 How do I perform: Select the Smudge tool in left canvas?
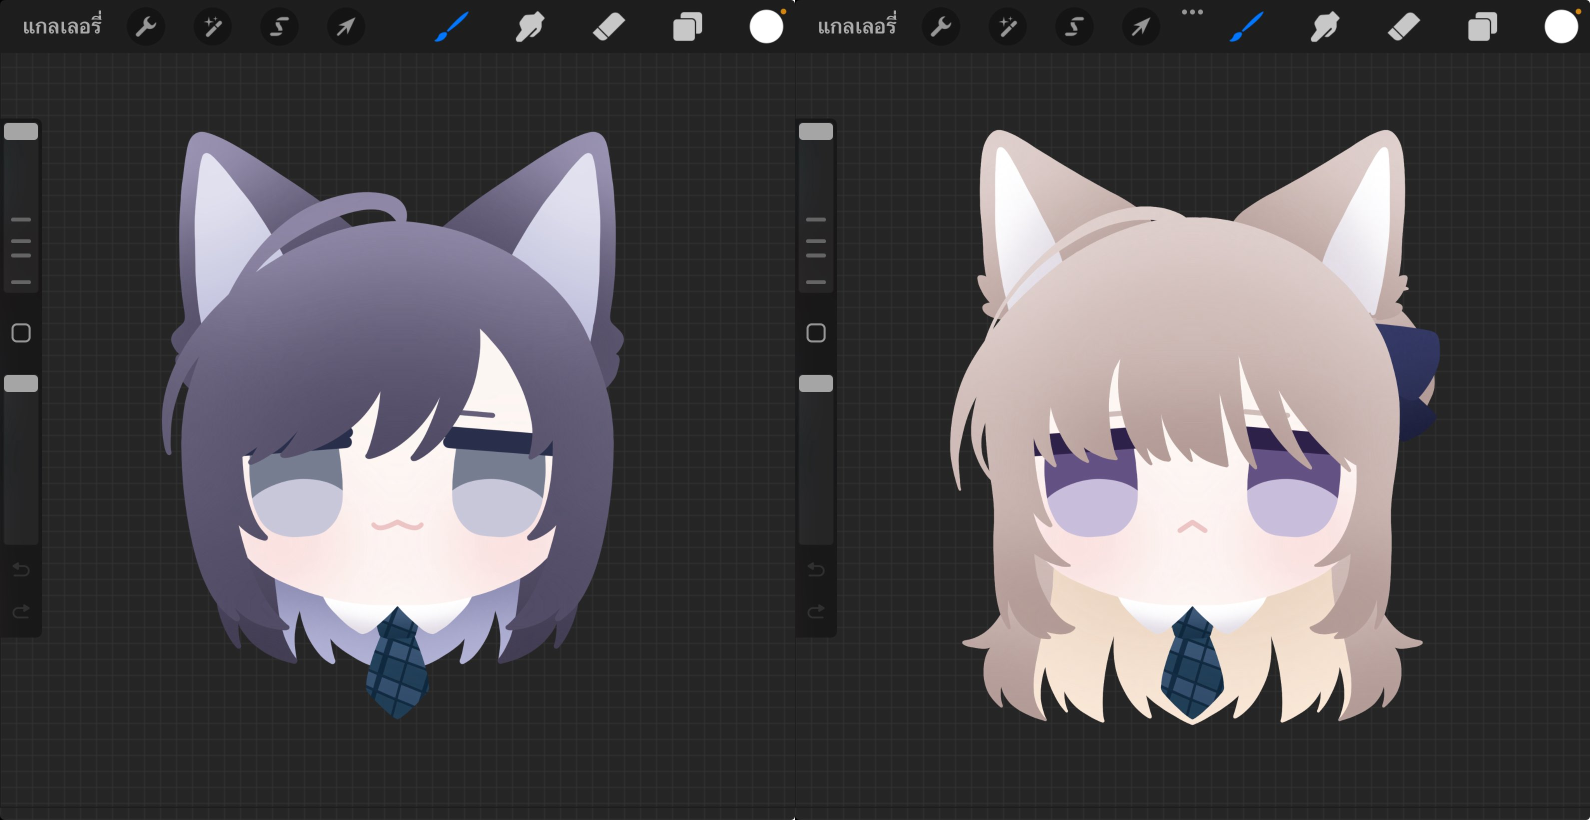pyautogui.click(x=530, y=27)
